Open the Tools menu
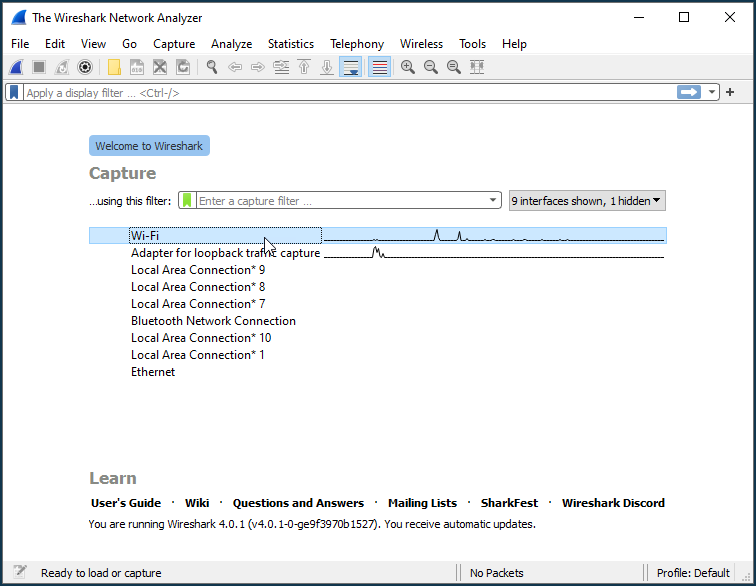 point(472,44)
